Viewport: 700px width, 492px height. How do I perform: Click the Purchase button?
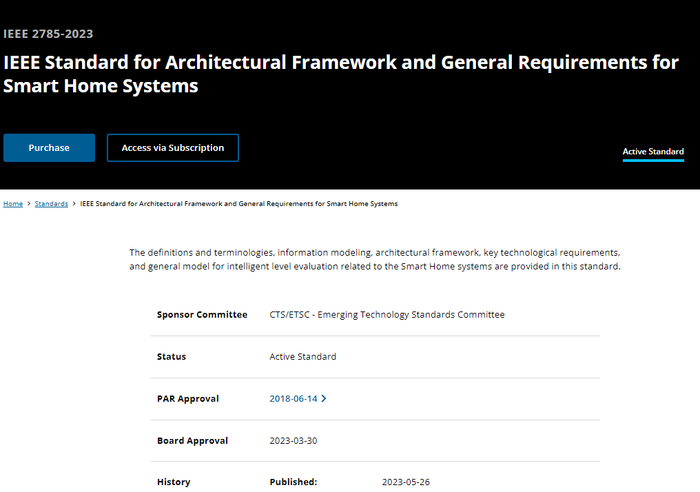(x=49, y=148)
